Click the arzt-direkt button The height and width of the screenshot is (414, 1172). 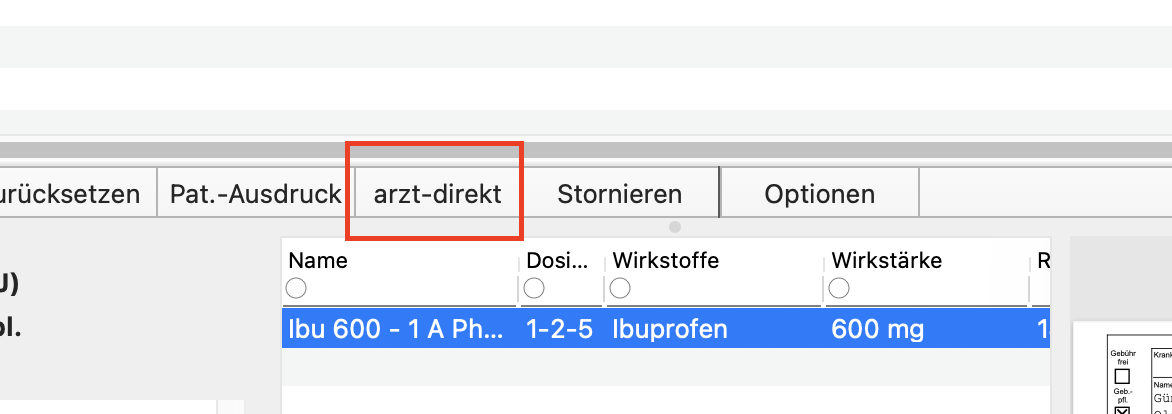(437, 194)
